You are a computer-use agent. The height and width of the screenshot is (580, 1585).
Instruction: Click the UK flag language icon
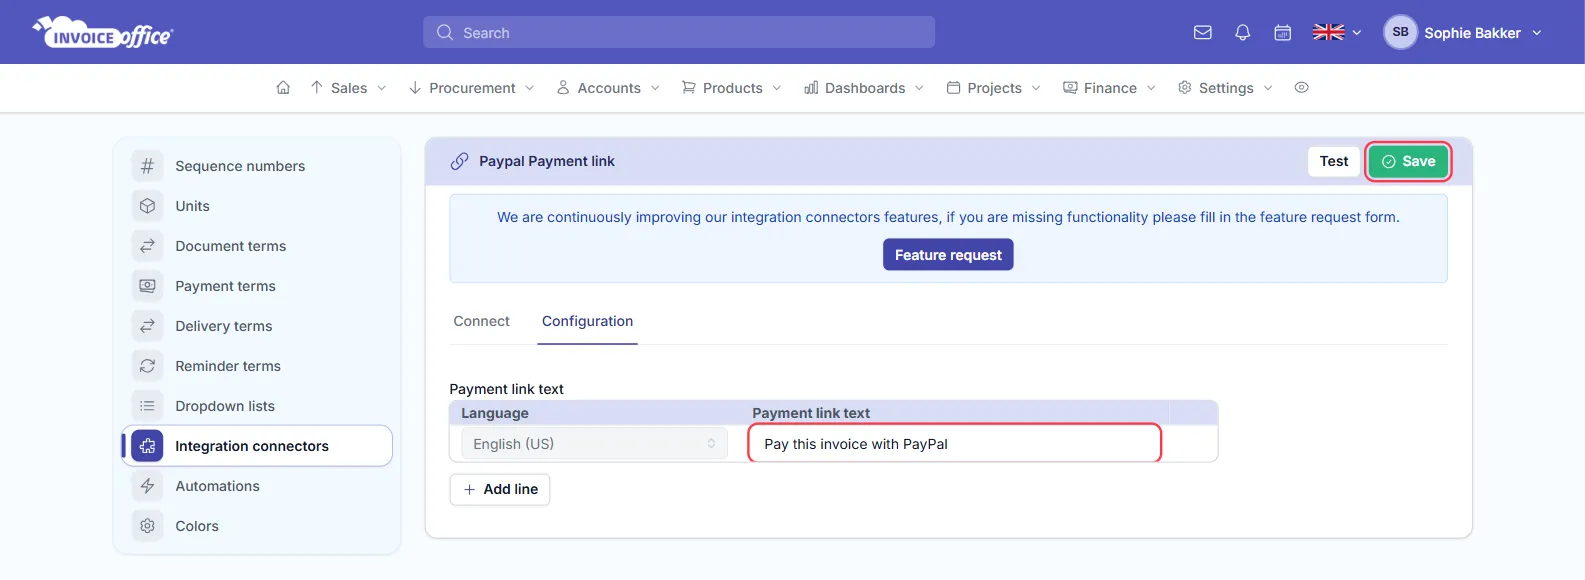[1329, 32]
